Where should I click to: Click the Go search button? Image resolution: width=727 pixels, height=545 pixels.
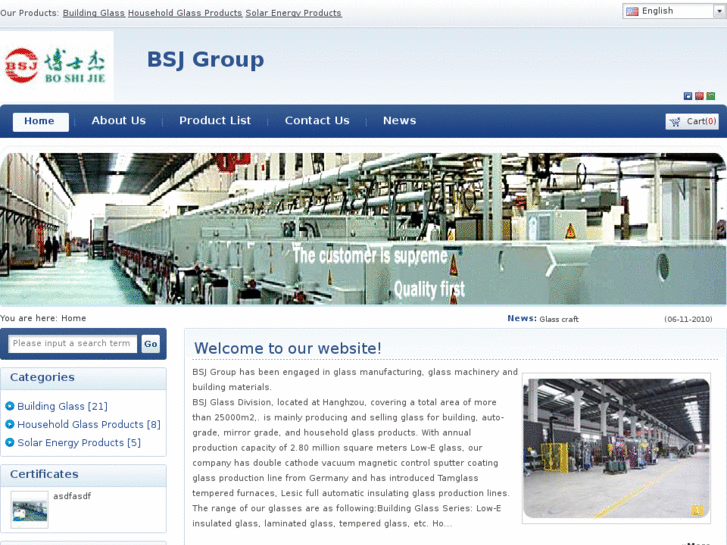151,344
